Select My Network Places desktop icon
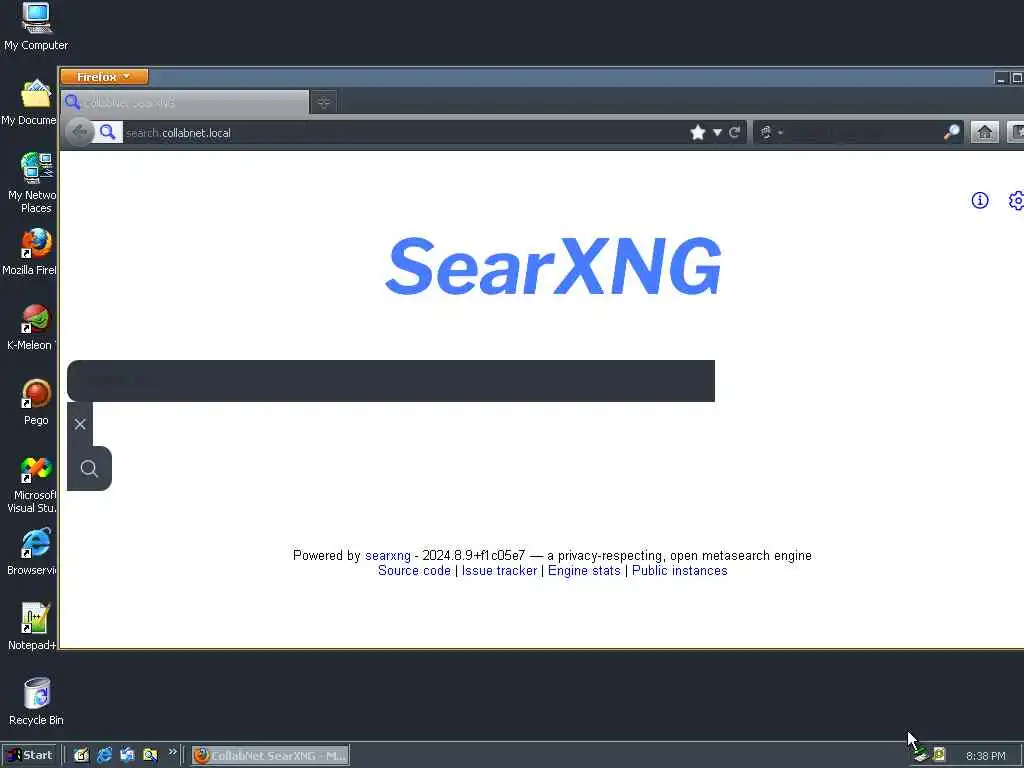1024x768 pixels. [33, 182]
